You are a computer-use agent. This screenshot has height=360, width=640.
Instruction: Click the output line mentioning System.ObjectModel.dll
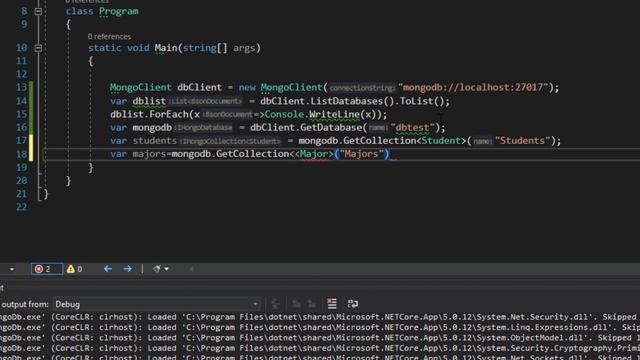[320, 338]
